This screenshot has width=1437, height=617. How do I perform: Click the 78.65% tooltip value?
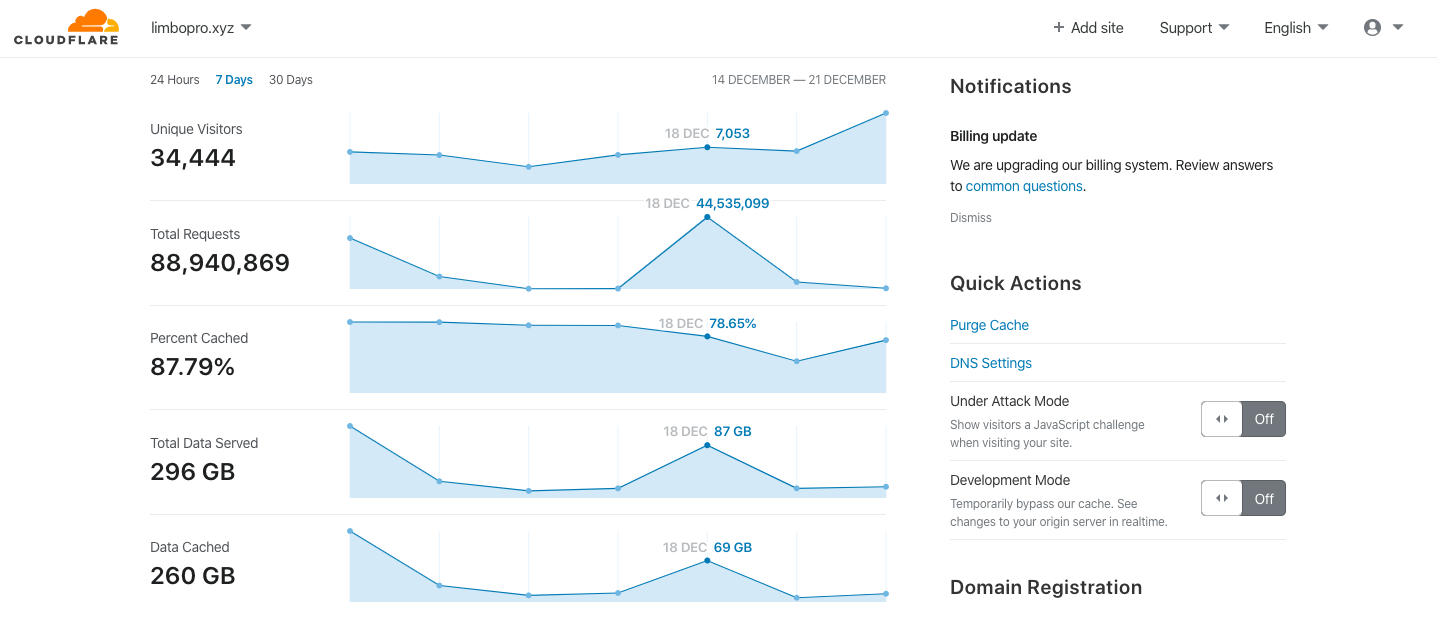(x=733, y=324)
